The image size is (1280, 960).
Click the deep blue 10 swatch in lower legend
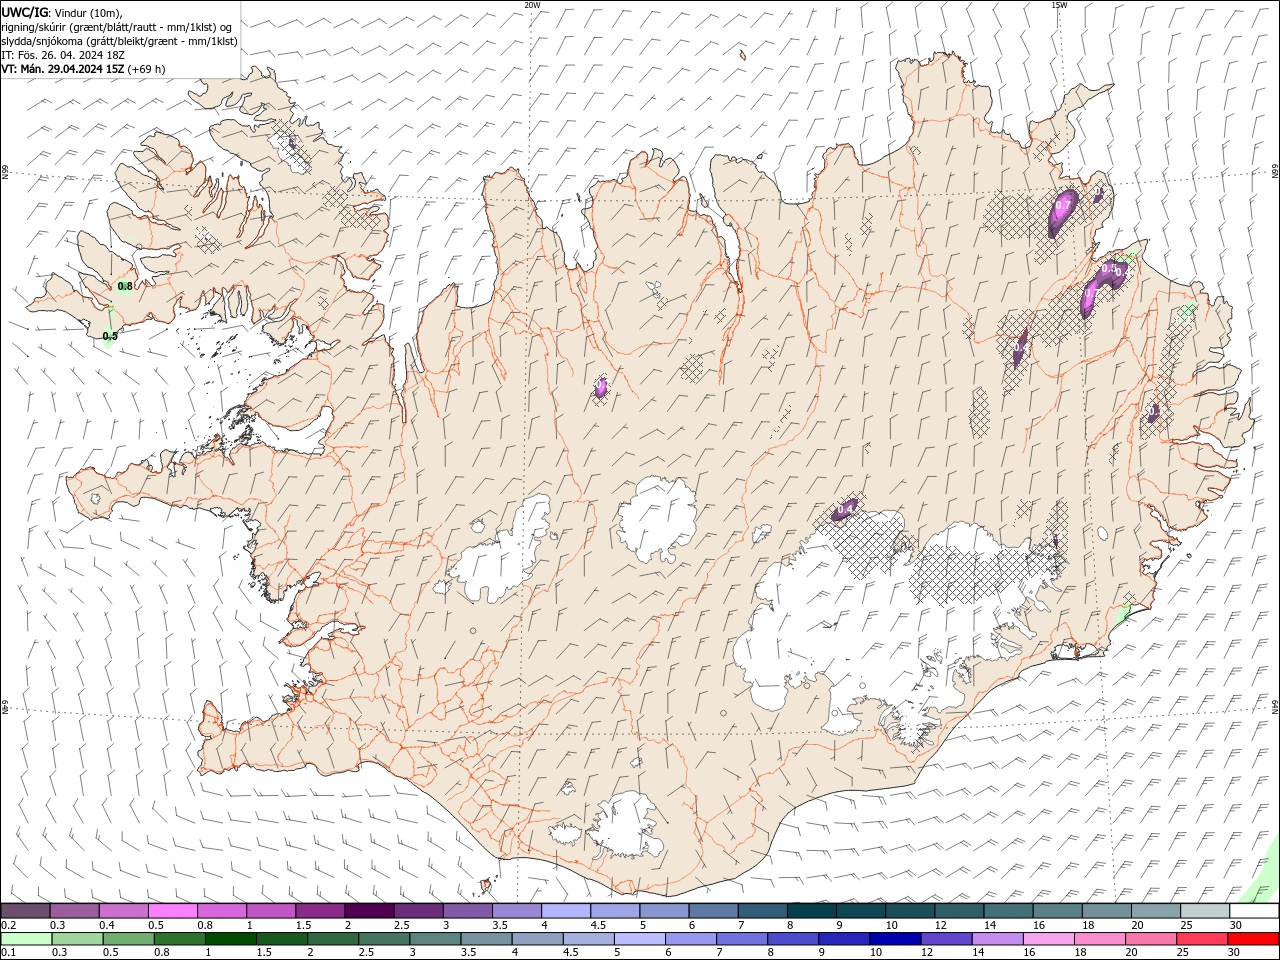[x=894, y=939]
